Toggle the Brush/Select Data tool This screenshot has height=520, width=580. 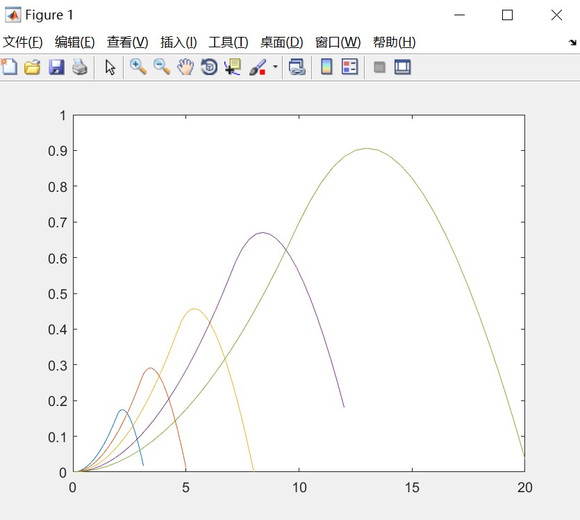pos(258,67)
